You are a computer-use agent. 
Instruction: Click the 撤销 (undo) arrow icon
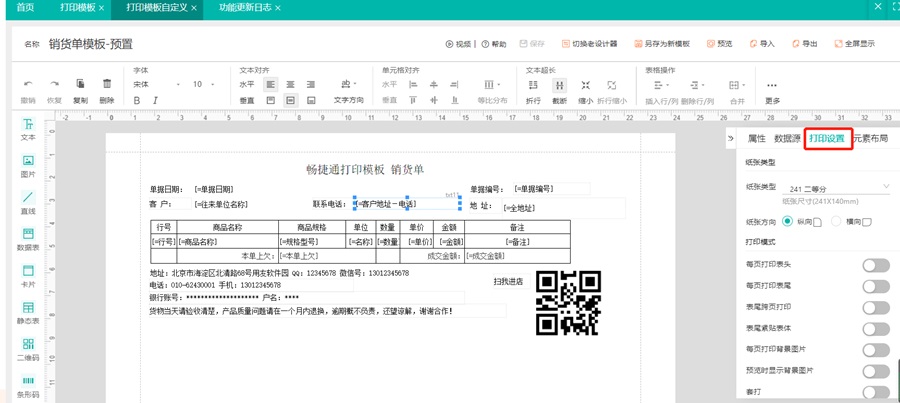click(28, 85)
